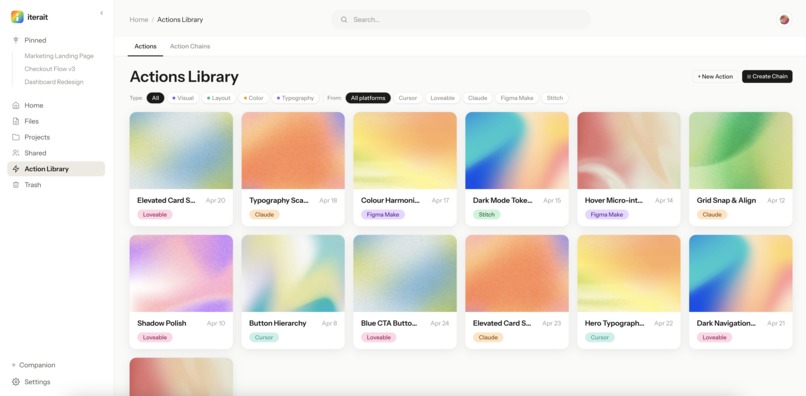Screen dimensions: 806x396
Task: Open Dark Navigation... card thumbnail
Action: click(741, 274)
